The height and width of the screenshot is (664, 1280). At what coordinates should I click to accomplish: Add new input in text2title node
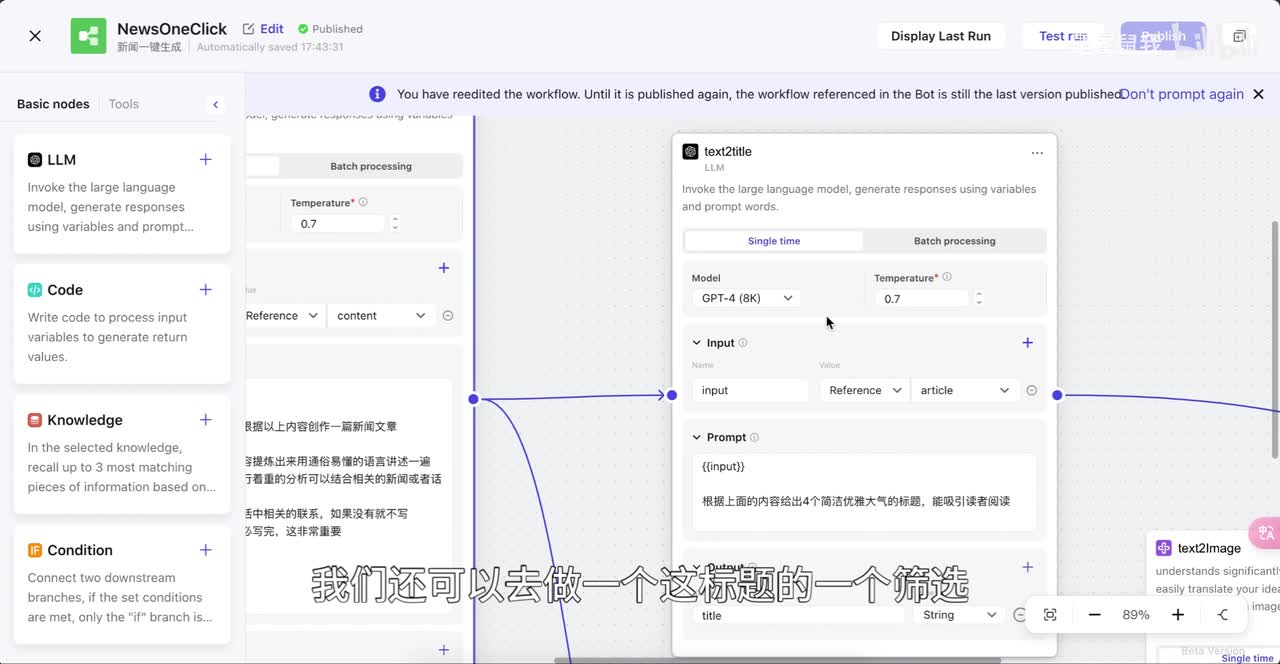[1027, 343]
